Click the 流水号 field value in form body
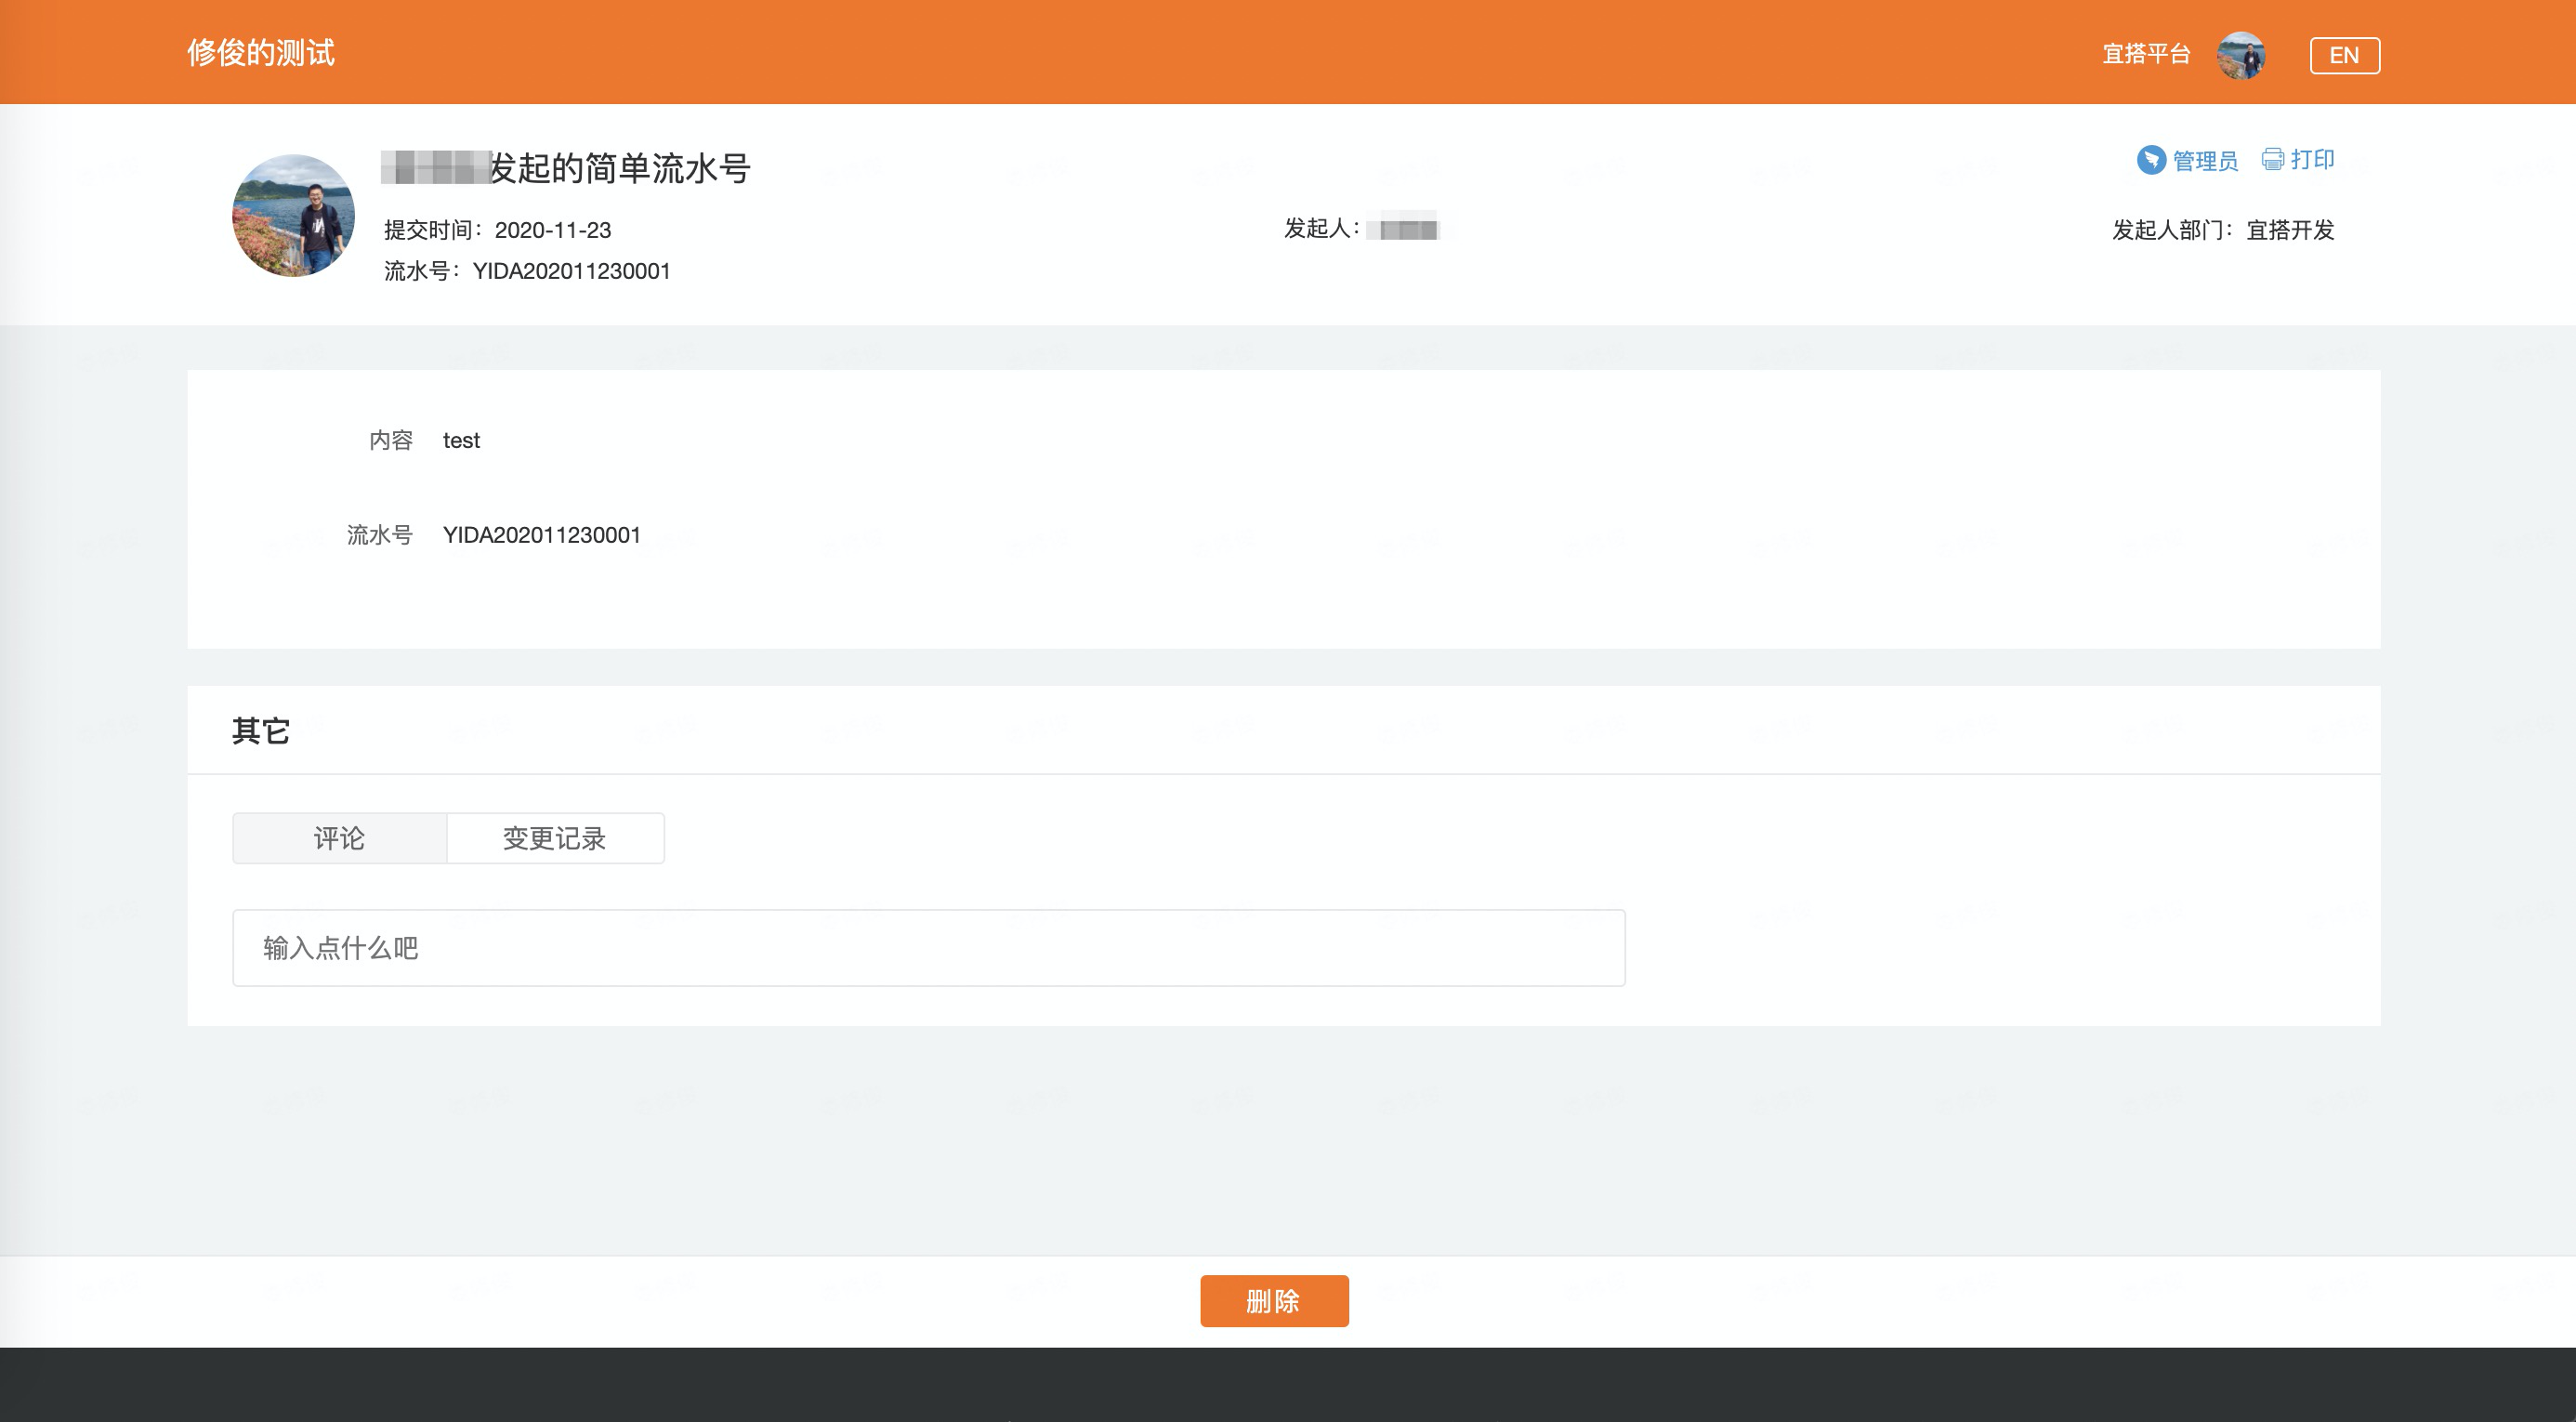 pyautogui.click(x=541, y=535)
